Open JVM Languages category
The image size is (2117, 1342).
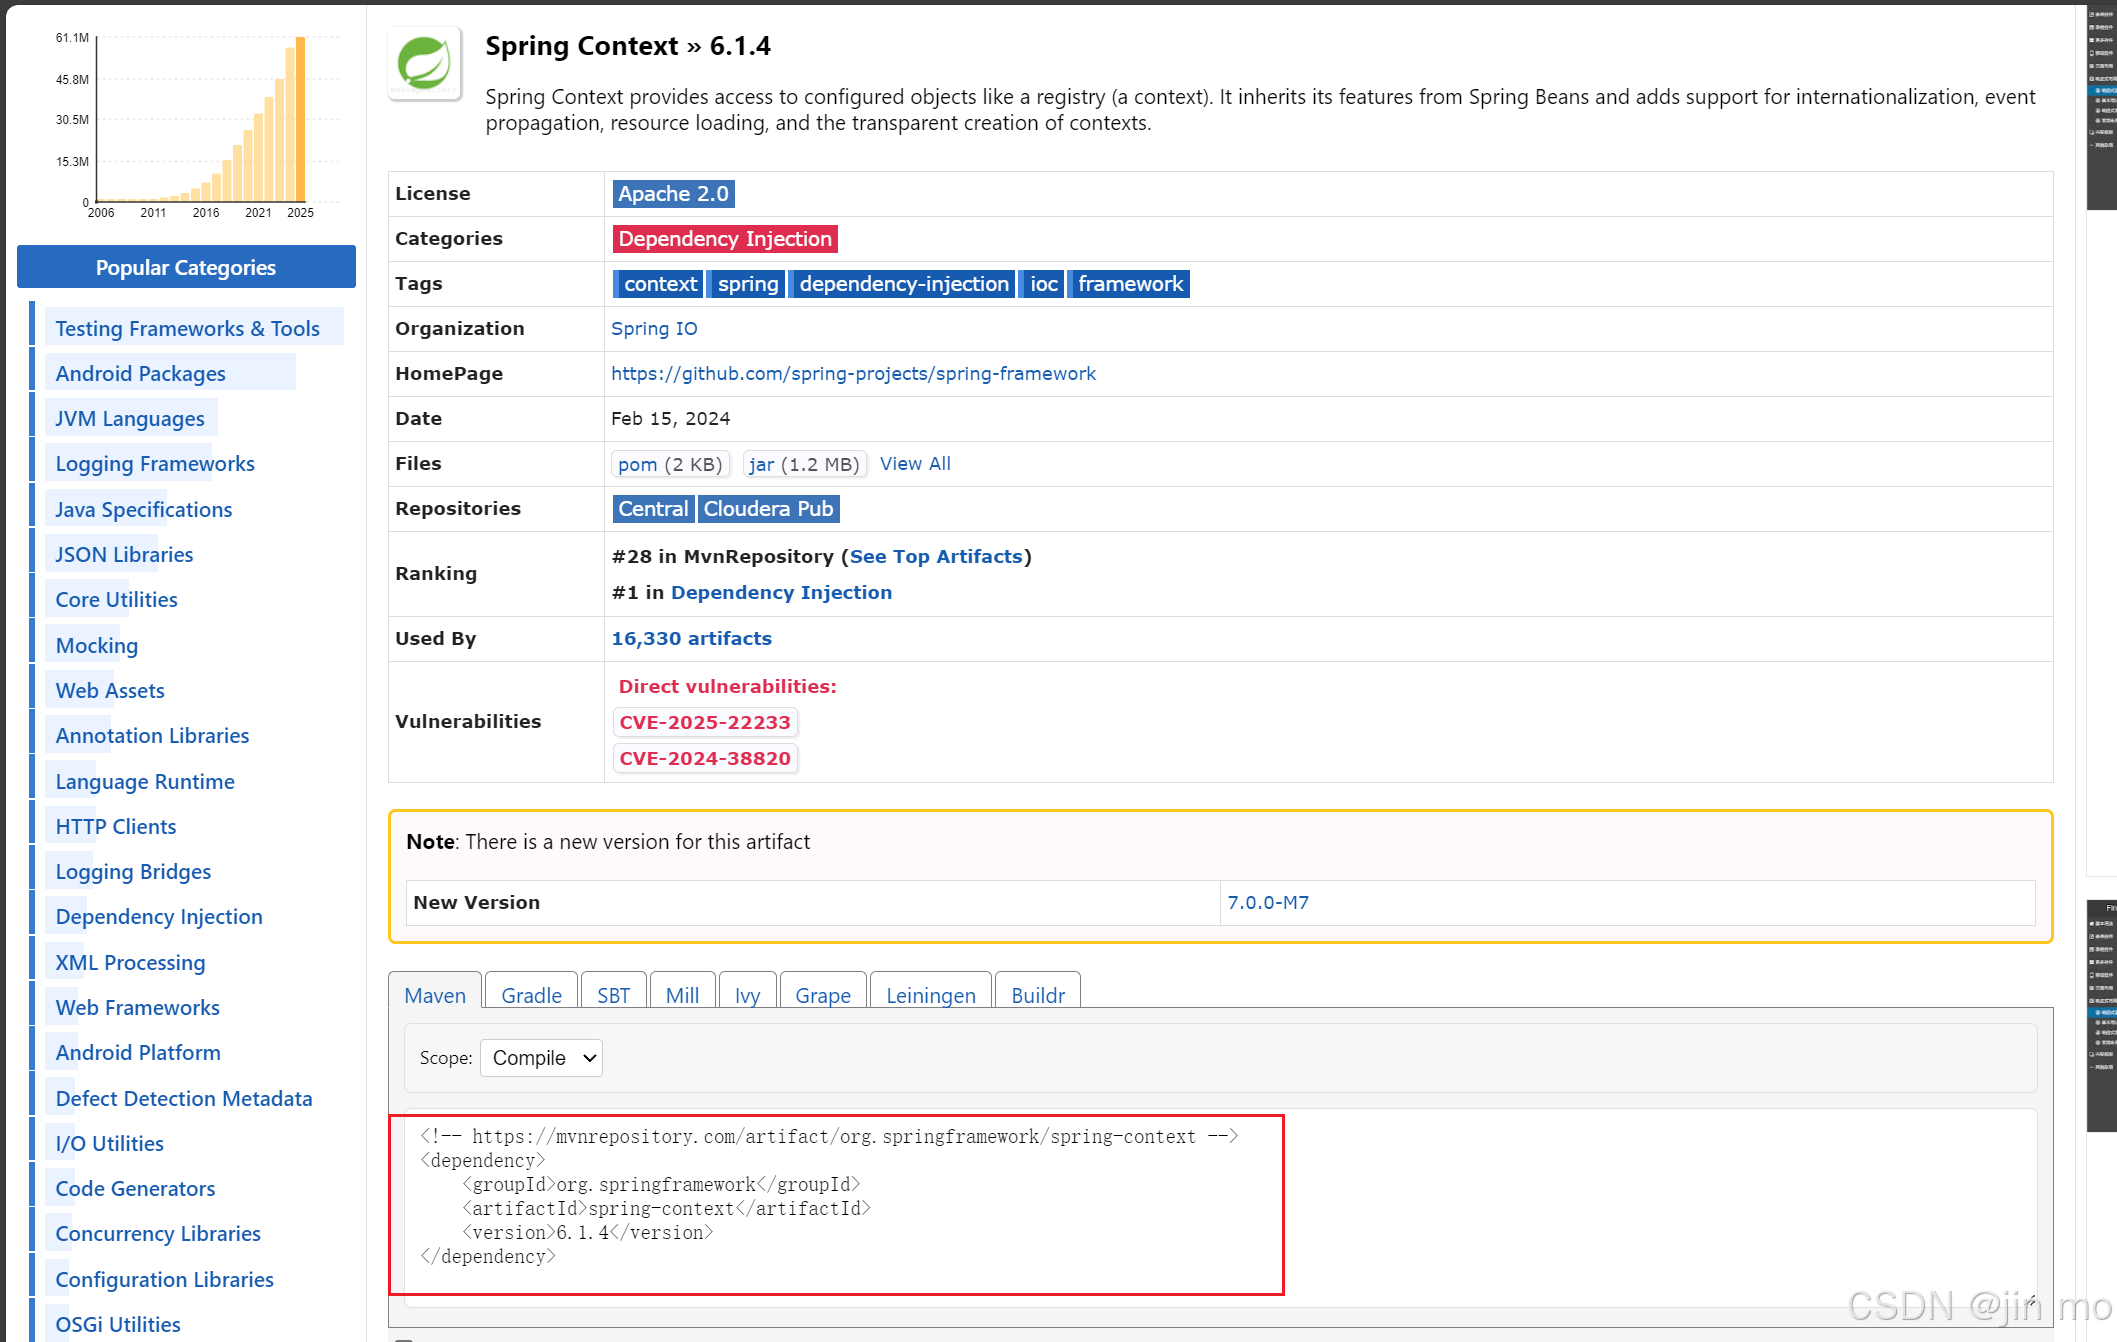coord(130,419)
